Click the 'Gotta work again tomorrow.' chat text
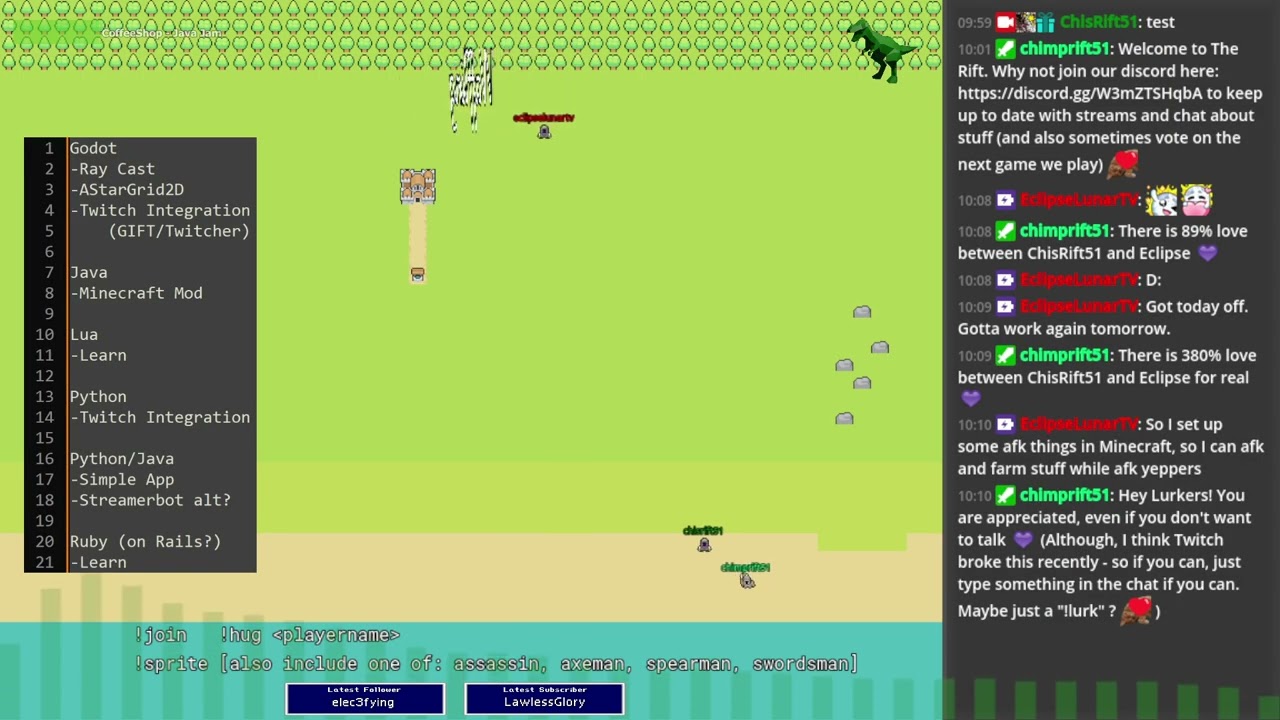1280x720 pixels. click(x=1064, y=329)
